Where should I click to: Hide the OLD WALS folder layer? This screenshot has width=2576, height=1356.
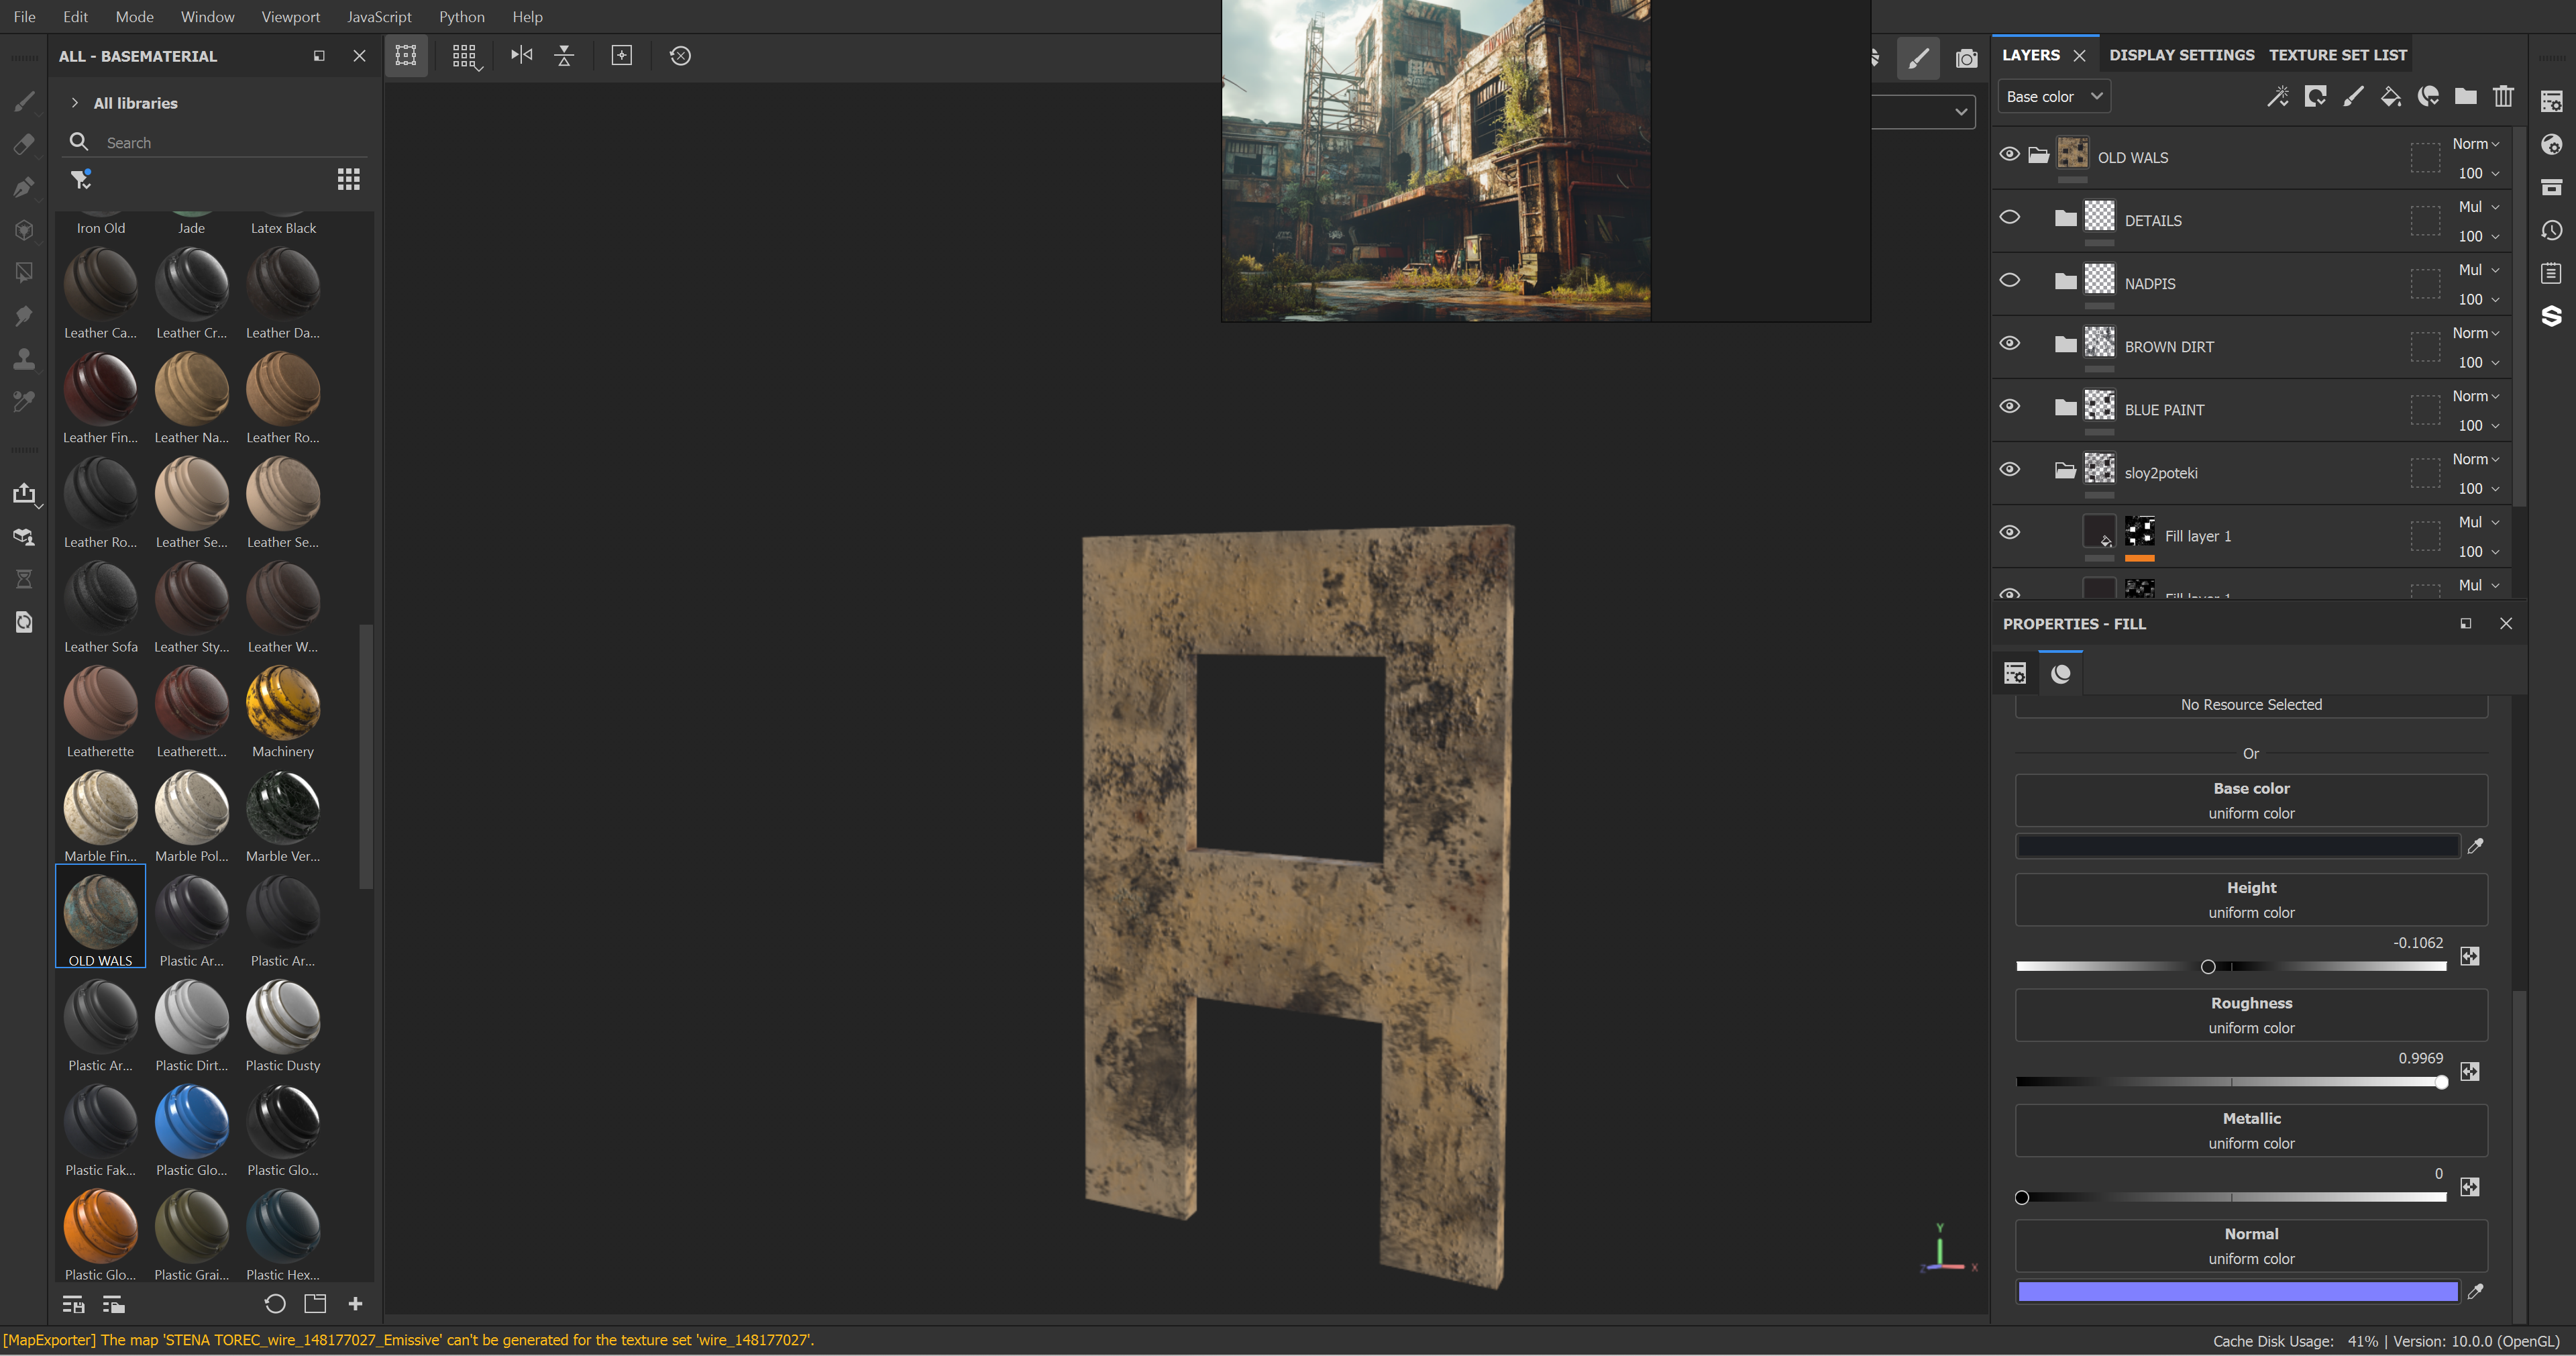[2009, 155]
